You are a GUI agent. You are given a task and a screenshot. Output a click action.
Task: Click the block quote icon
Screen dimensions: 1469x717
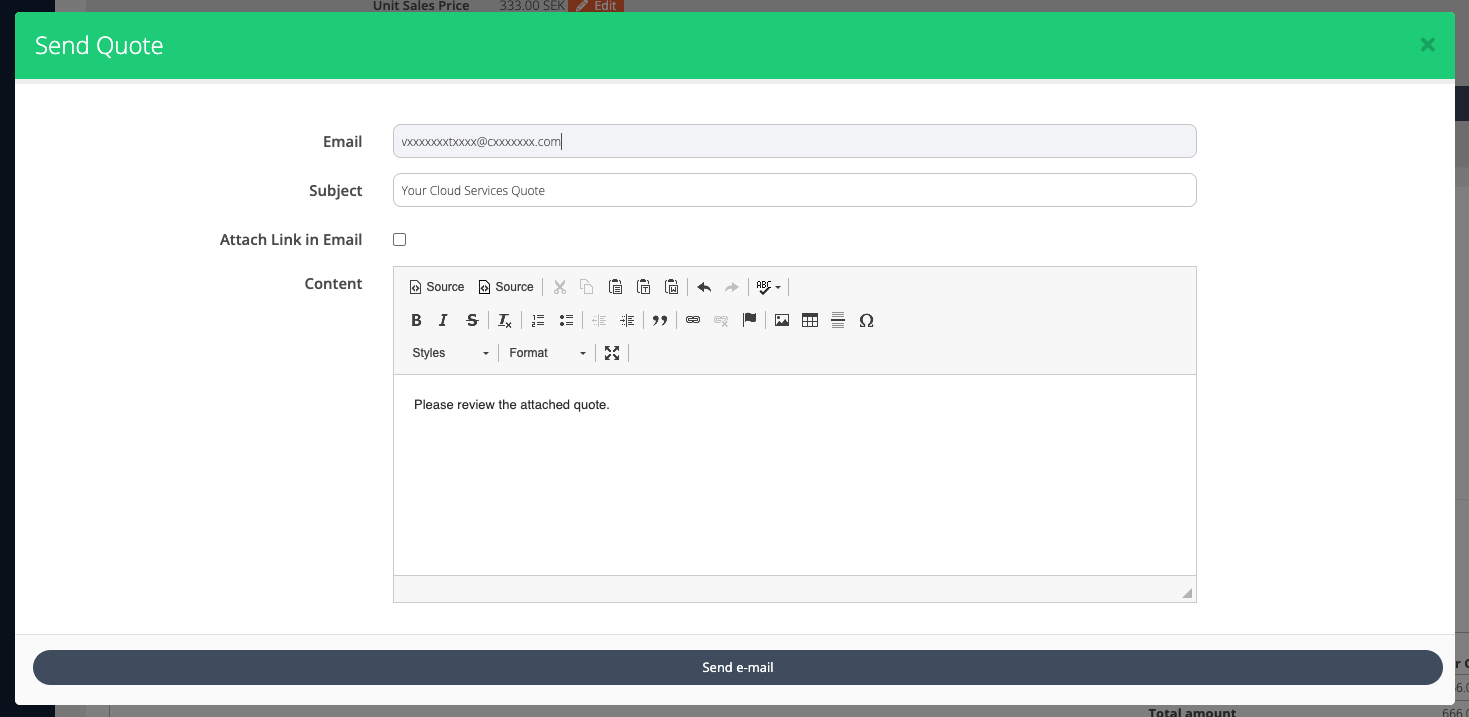[659, 321]
